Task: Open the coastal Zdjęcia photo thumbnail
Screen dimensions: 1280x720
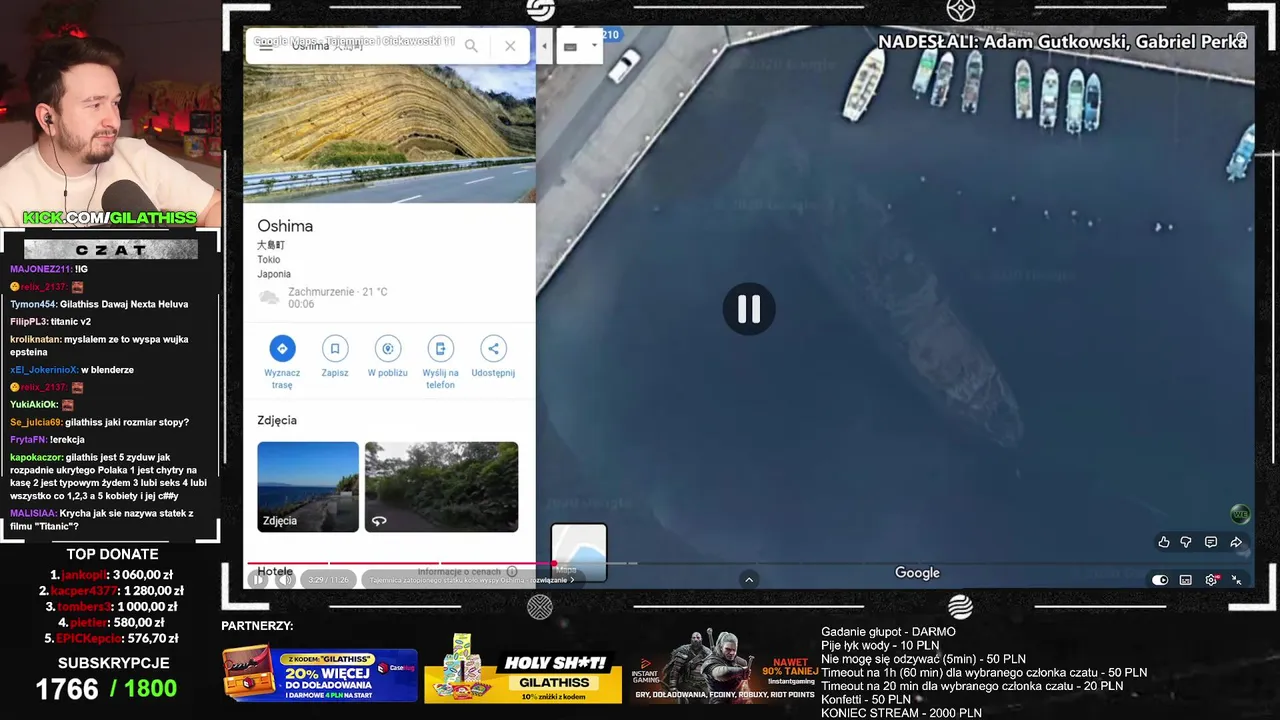Action: [x=308, y=487]
